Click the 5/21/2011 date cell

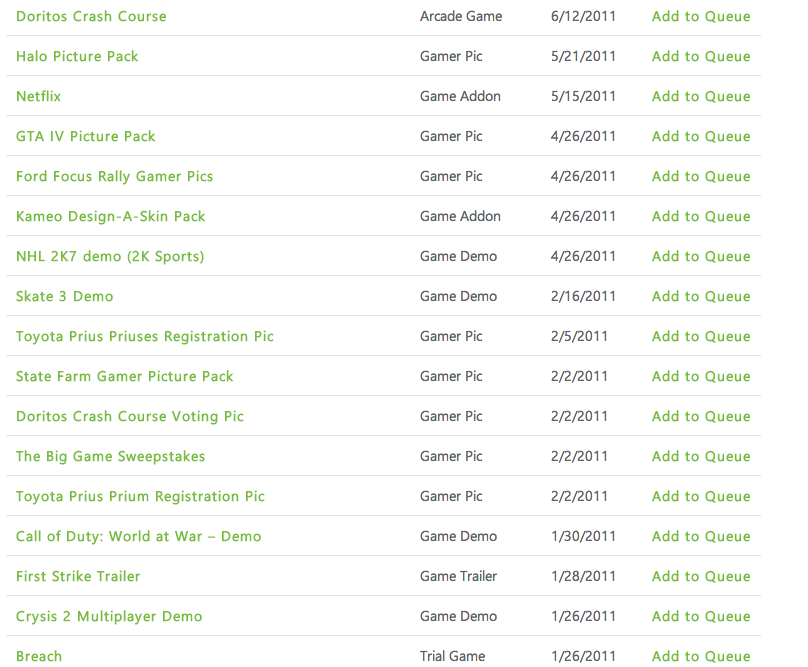tap(583, 56)
